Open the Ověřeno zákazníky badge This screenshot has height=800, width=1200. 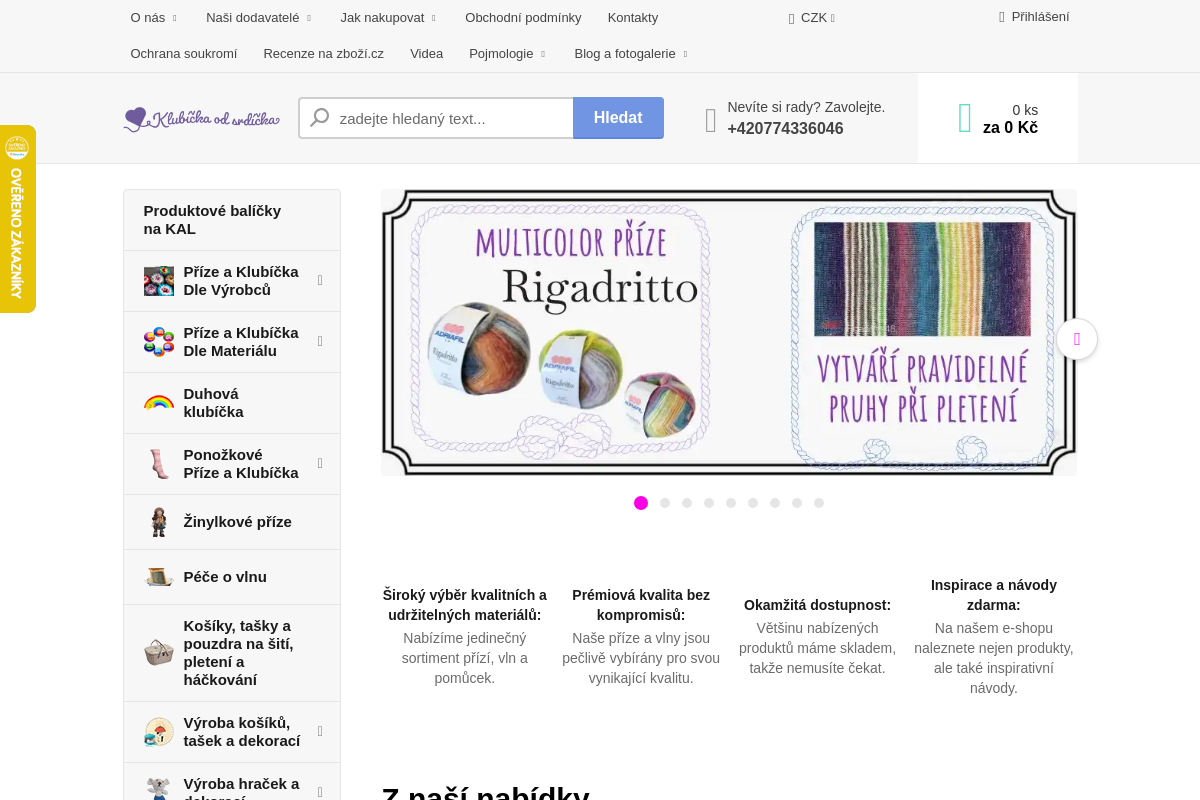tap(17, 219)
